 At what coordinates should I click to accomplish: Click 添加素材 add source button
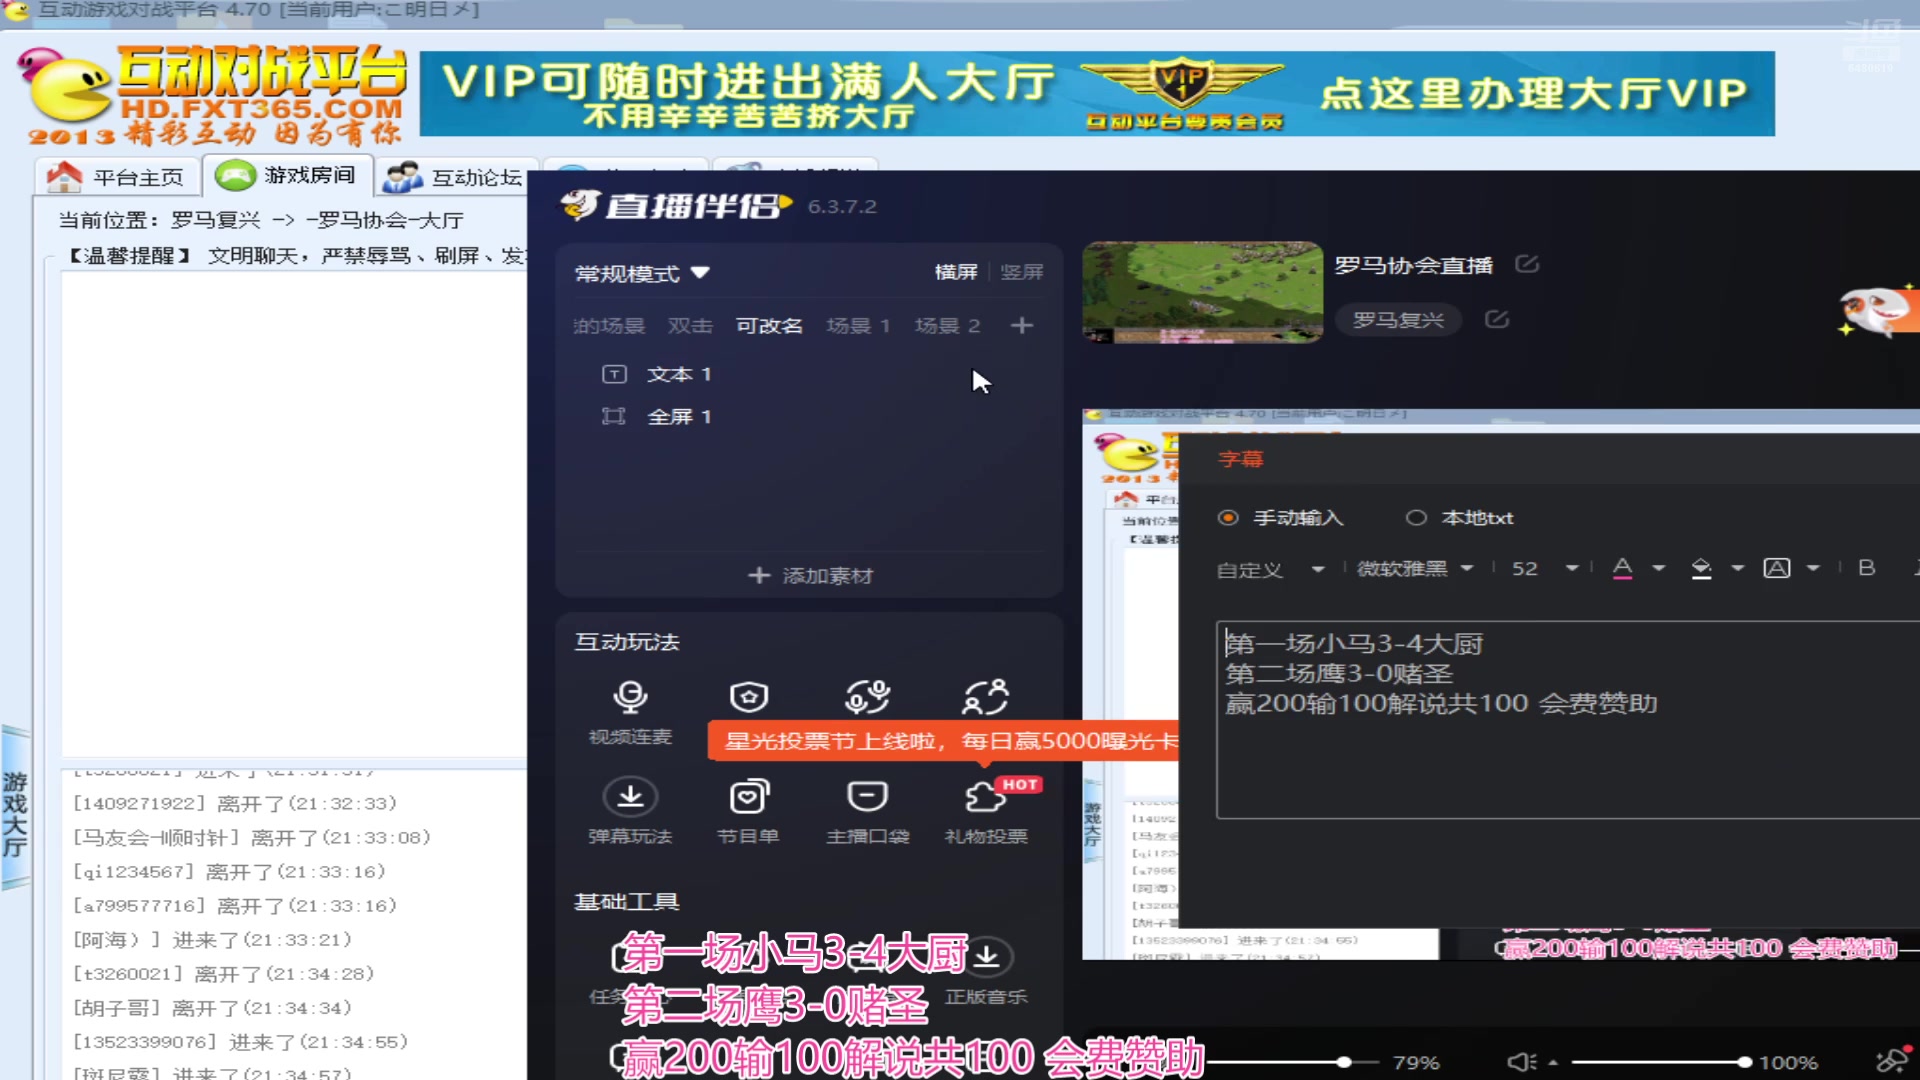810,576
